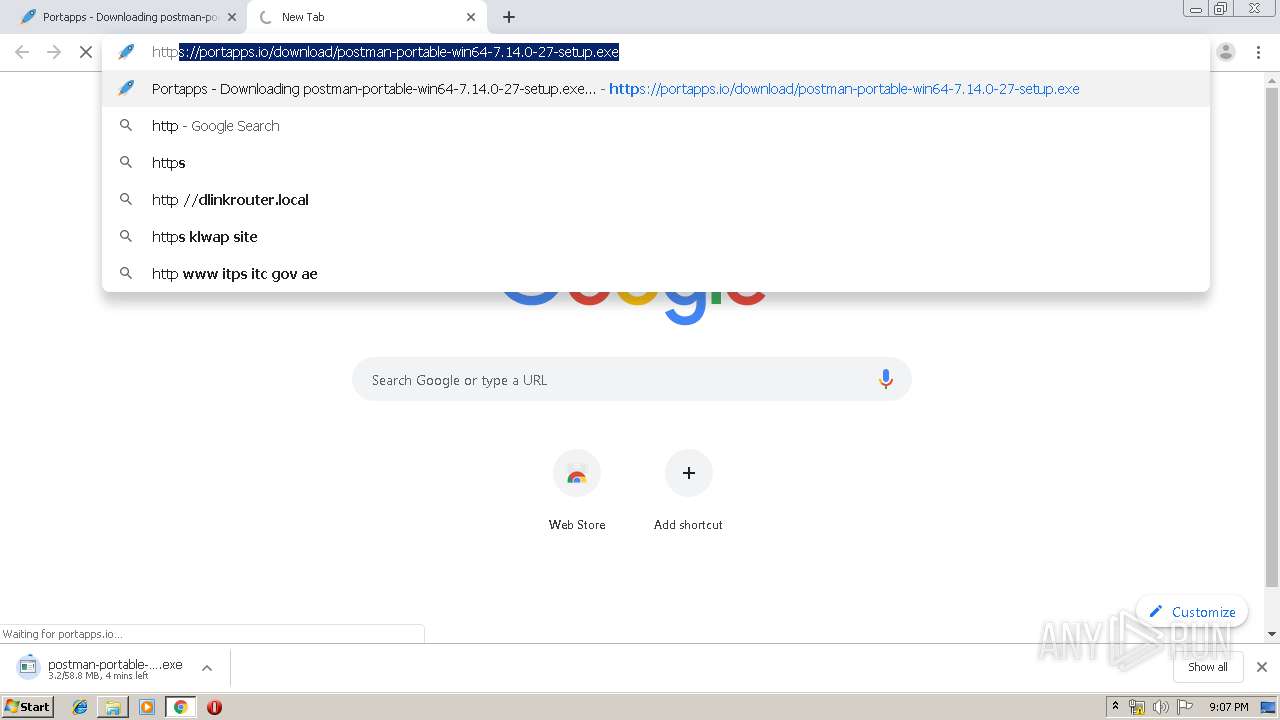1280x720 pixels.
Task: Click the Chrome taskbar icon
Action: tap(180, 707)
